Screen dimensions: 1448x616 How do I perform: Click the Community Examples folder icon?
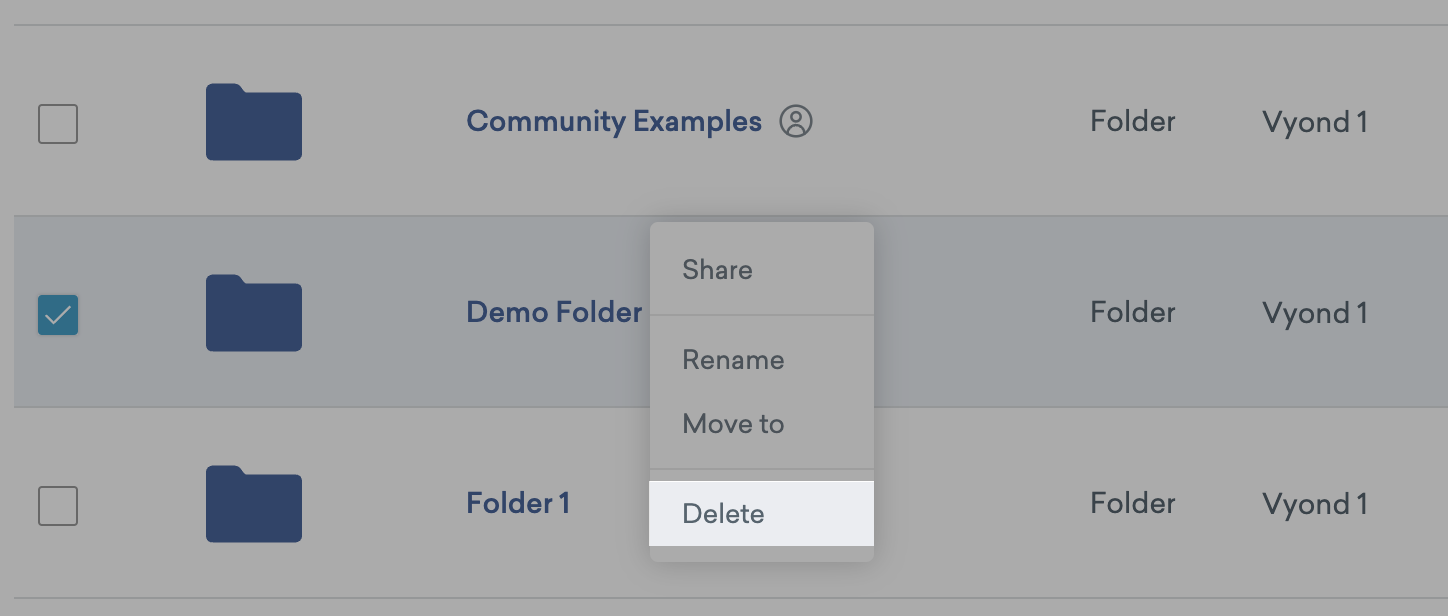tap(253, 122)
